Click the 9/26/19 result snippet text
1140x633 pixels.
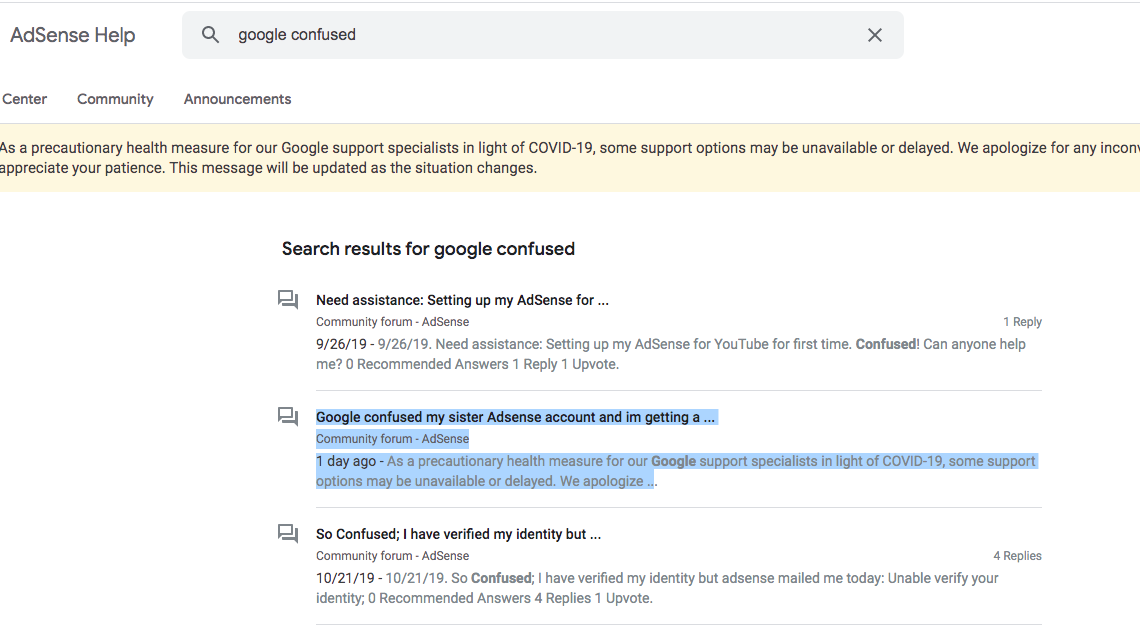tap(670, 354)
